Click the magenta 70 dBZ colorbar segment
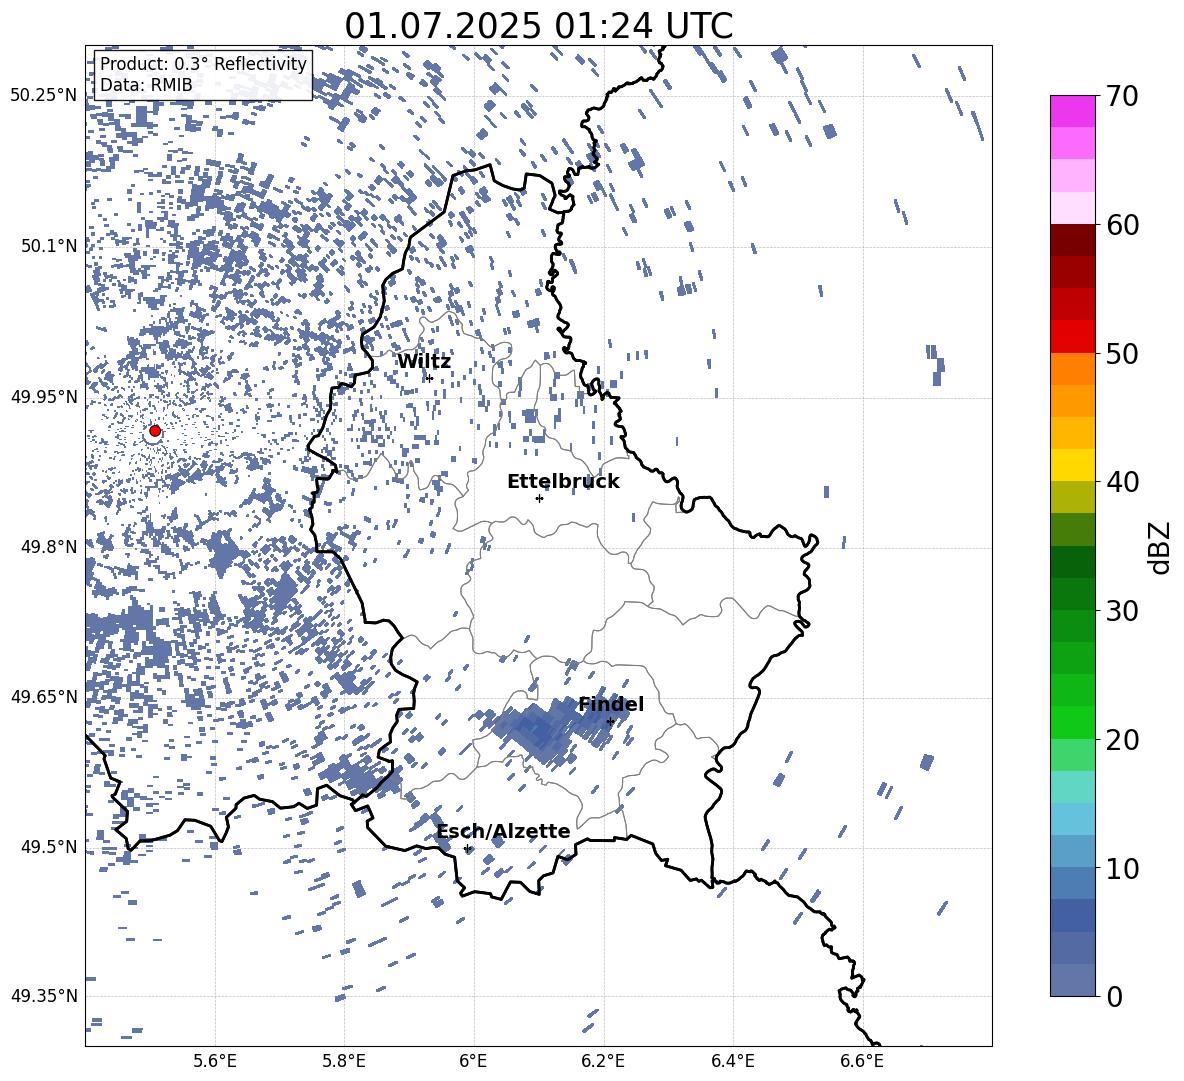This screenshot has width=1184, height=1081. 1072,111
